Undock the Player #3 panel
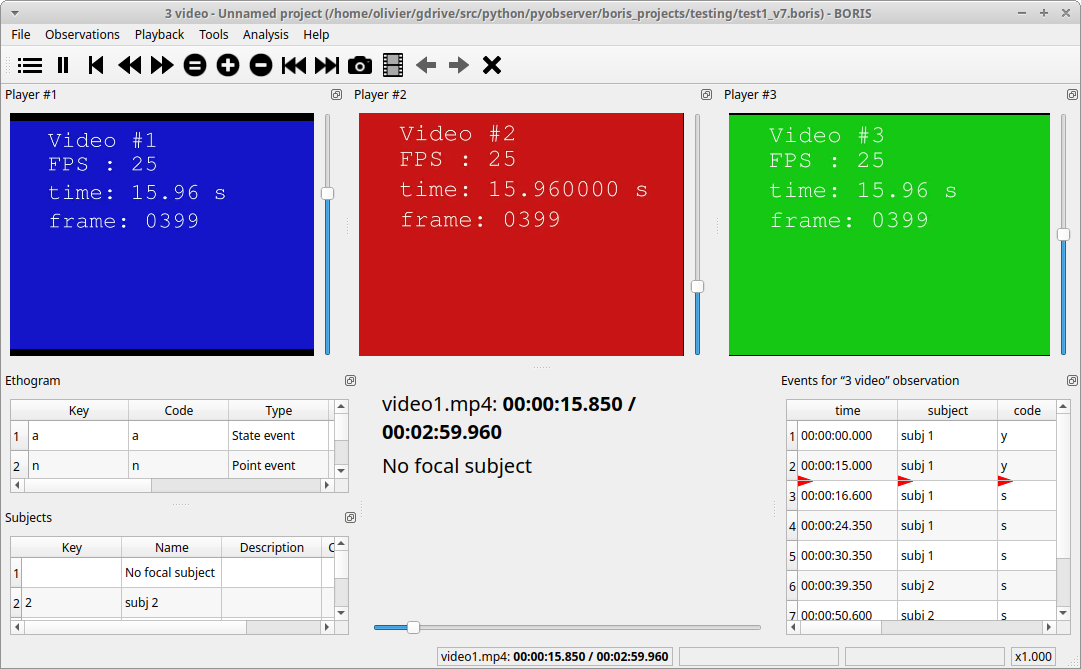Screen dimensions: 1081x669 (x=1072, y=94)
